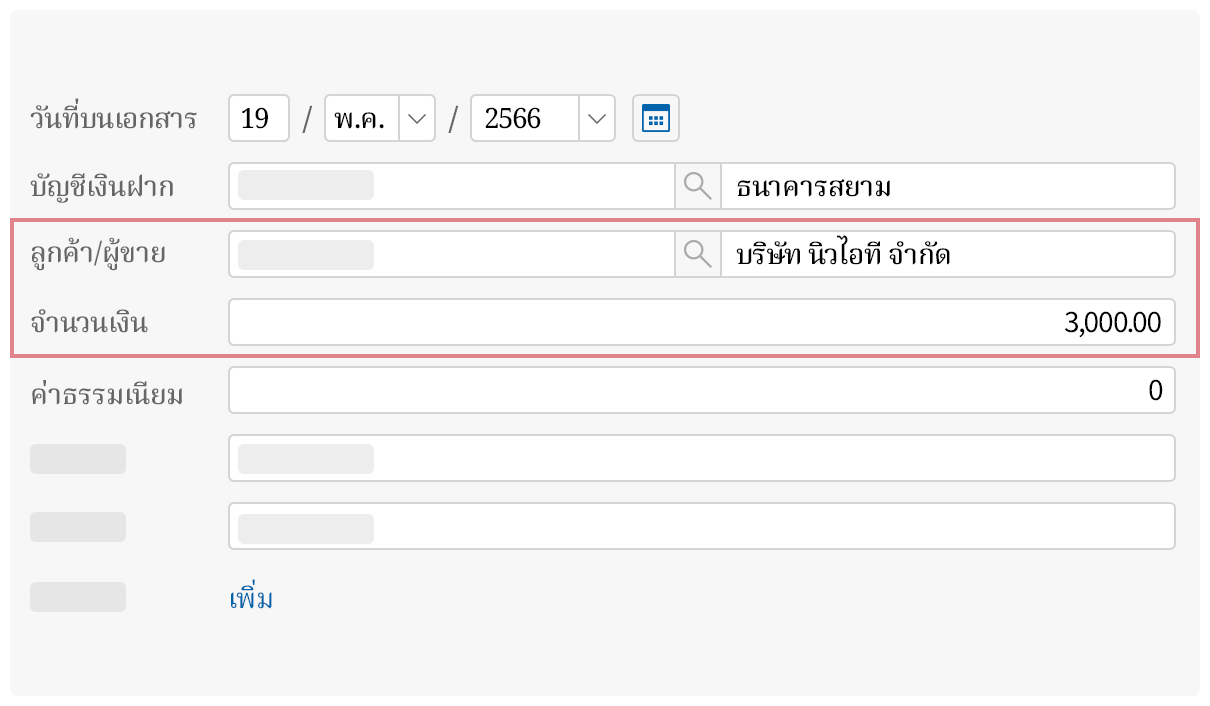Image resolution: width=1210 pixels, height=706 pixels.
Task: Search deposit accounts with the magnifier icon
Action: coord(697,185)
